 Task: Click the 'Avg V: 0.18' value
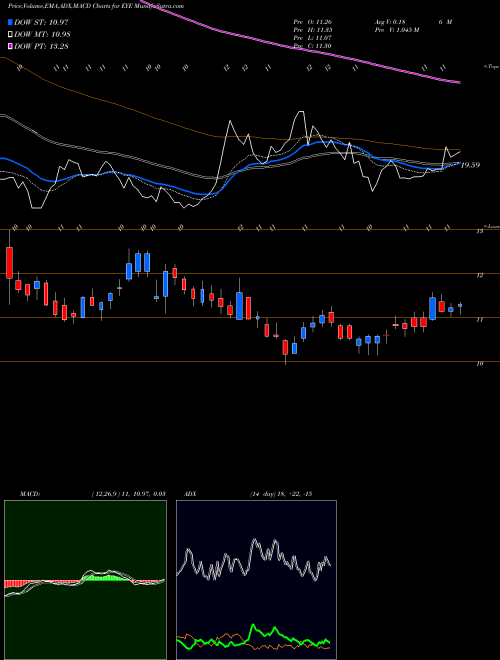coord(389,22)
